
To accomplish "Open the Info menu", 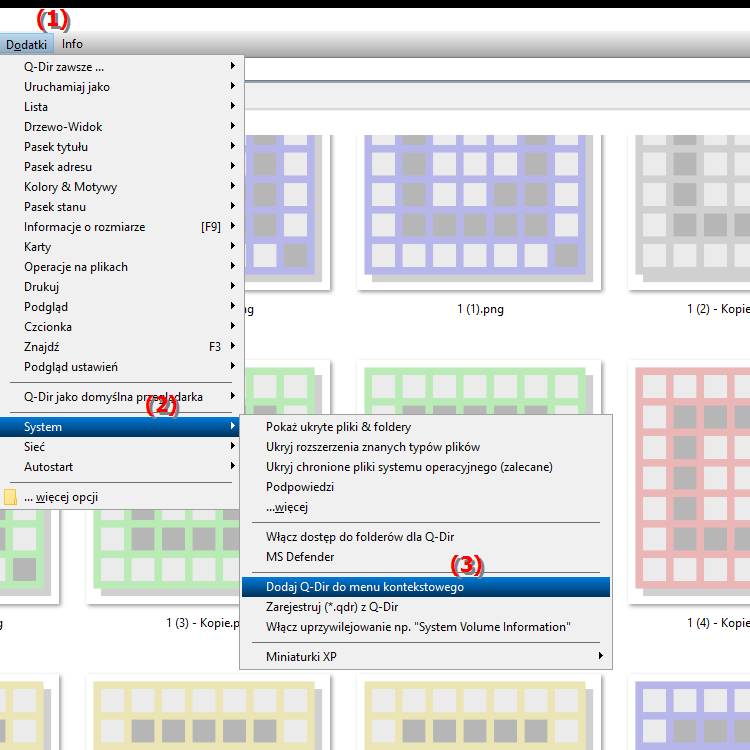I will (72, 44).
